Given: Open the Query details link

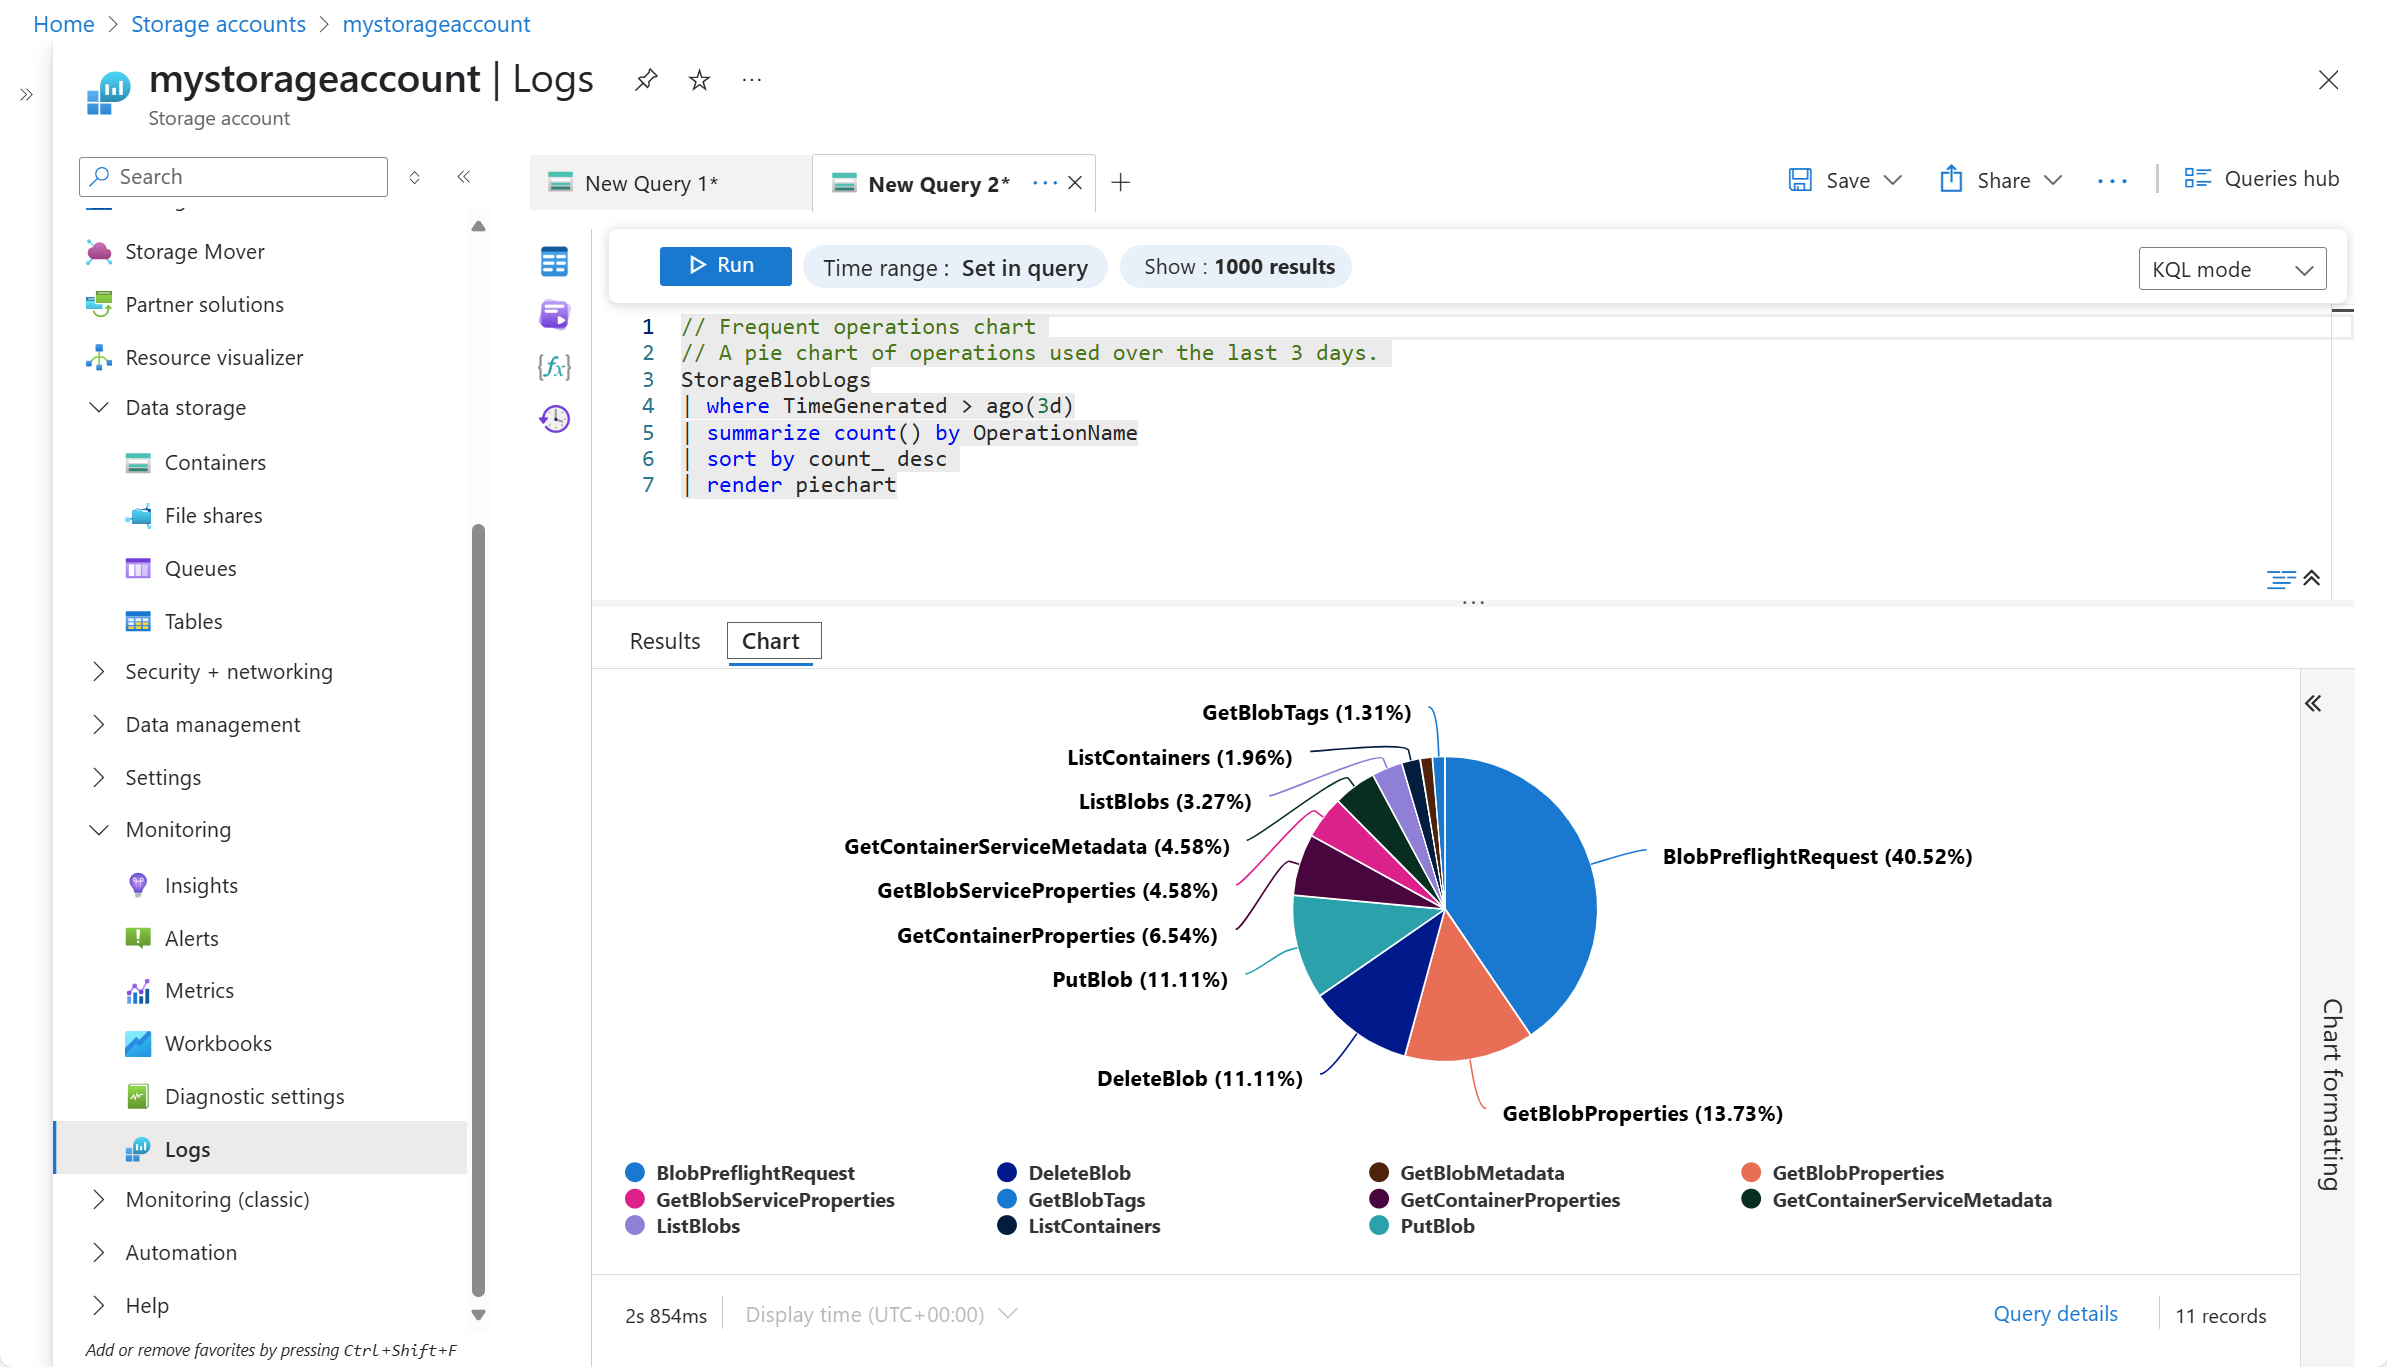Looking at the screenshot, I should tap(2055, 1314).
